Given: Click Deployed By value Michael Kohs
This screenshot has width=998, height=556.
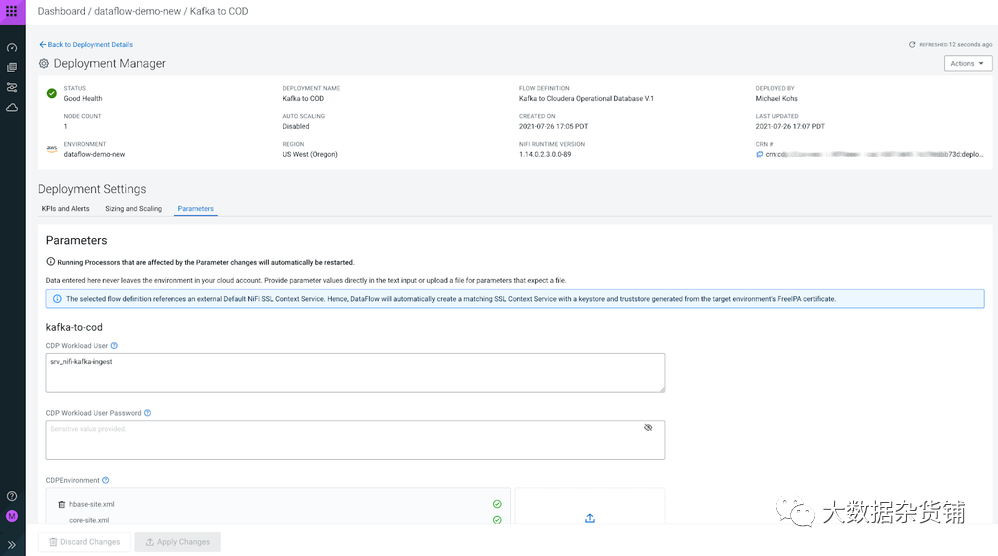Looking at the screenshot, I should pos(777,99).
